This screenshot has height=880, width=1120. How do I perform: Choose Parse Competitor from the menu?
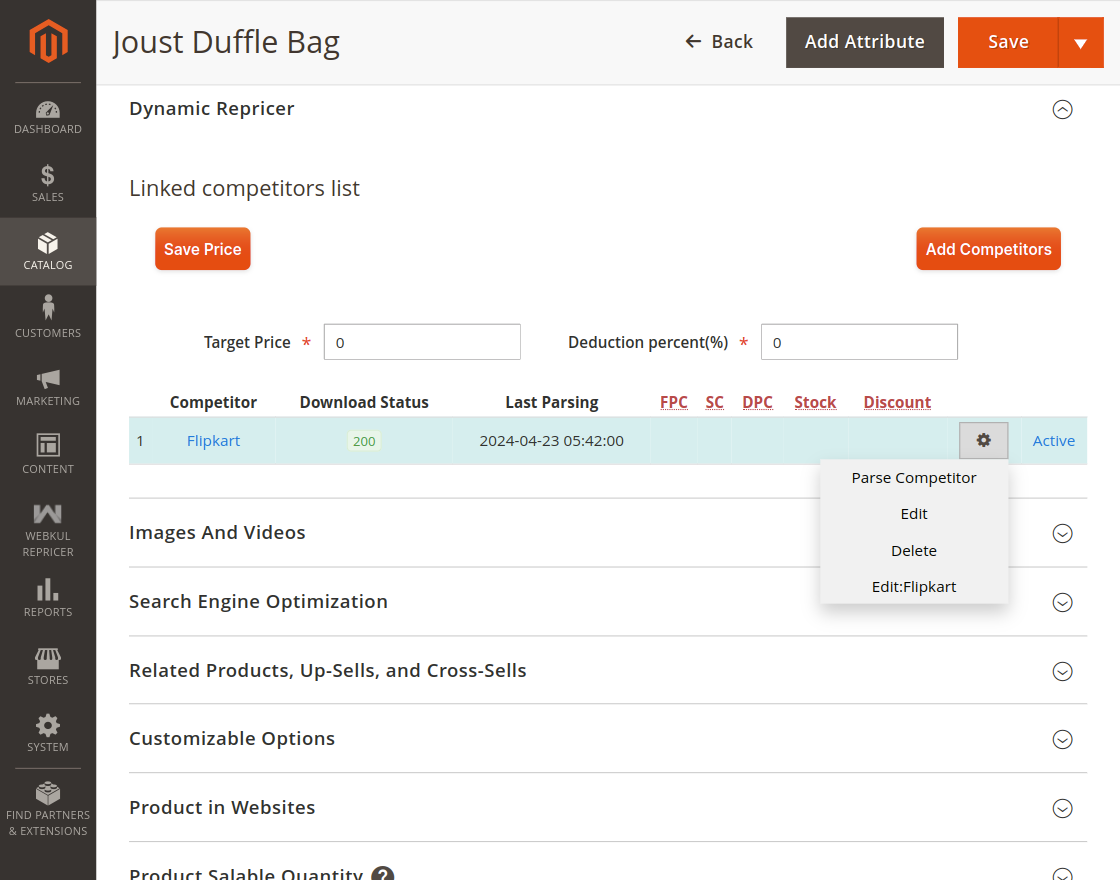pos(913,478)
